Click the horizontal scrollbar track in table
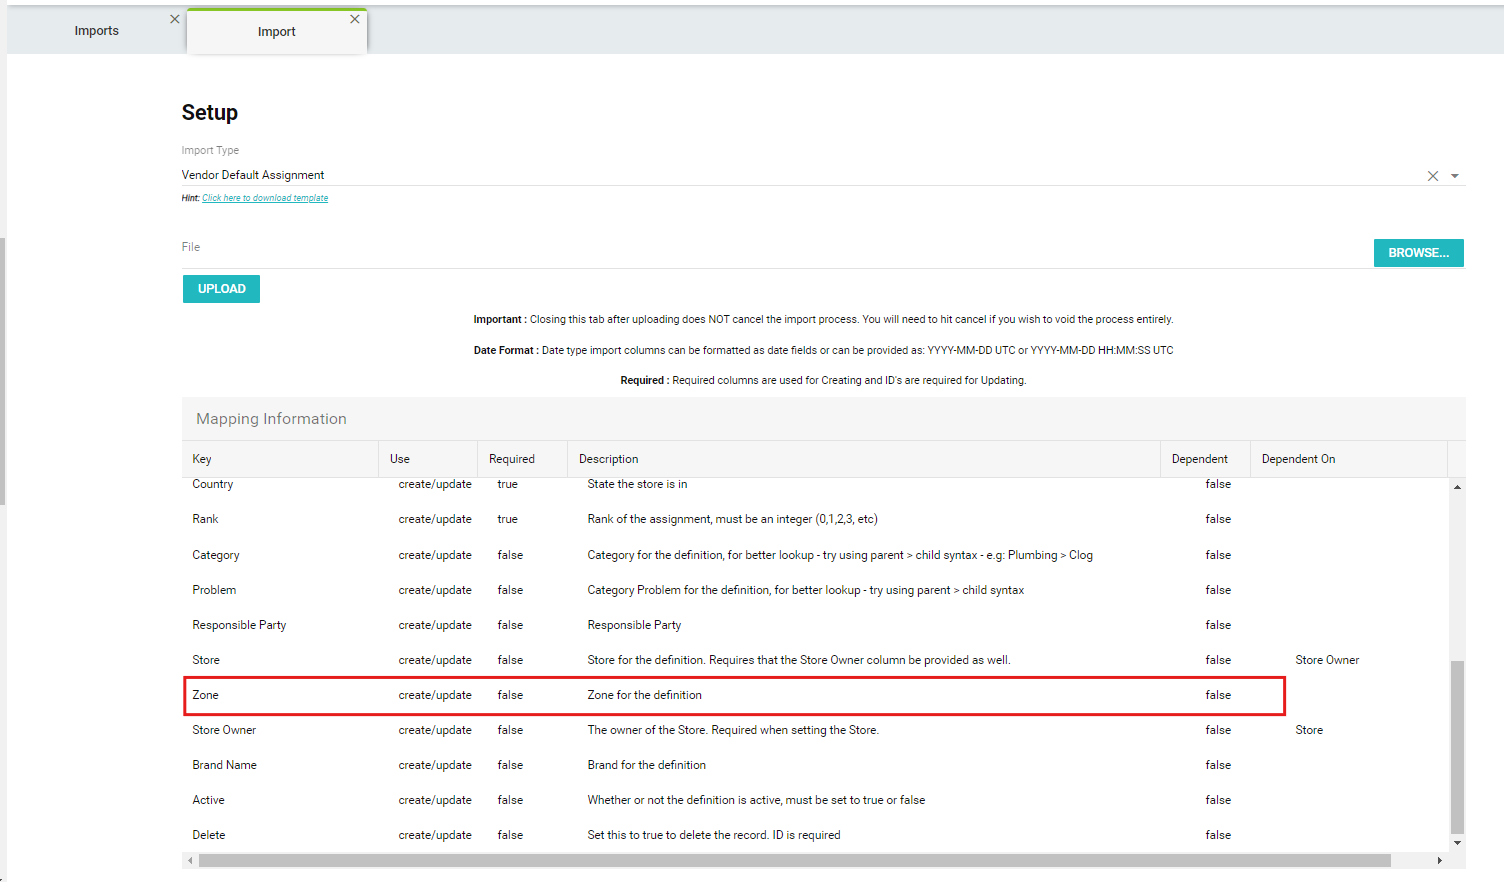The width and height of the screenshot is (1504, 882). 1415,860
